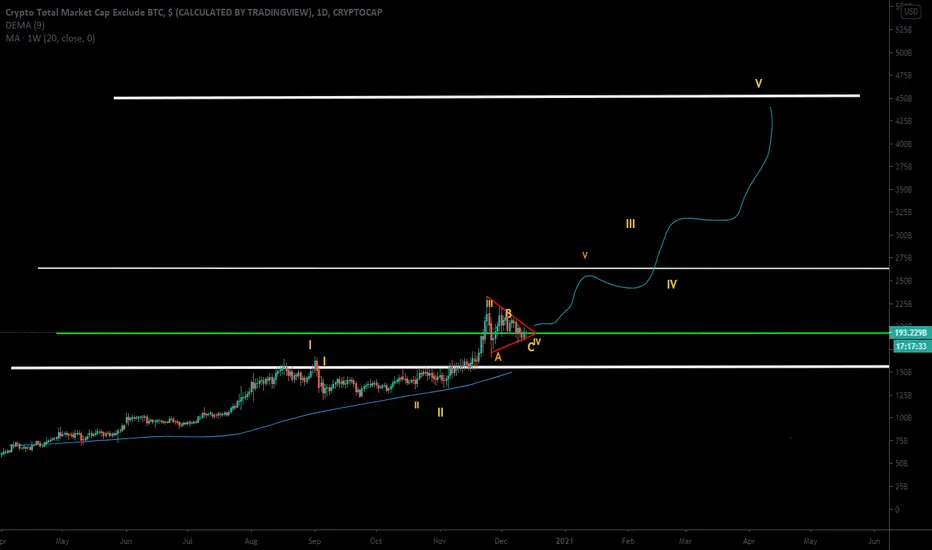
Task: Select the MA 1W (20, close, 0) legend
Action: [x=51, y=39]
